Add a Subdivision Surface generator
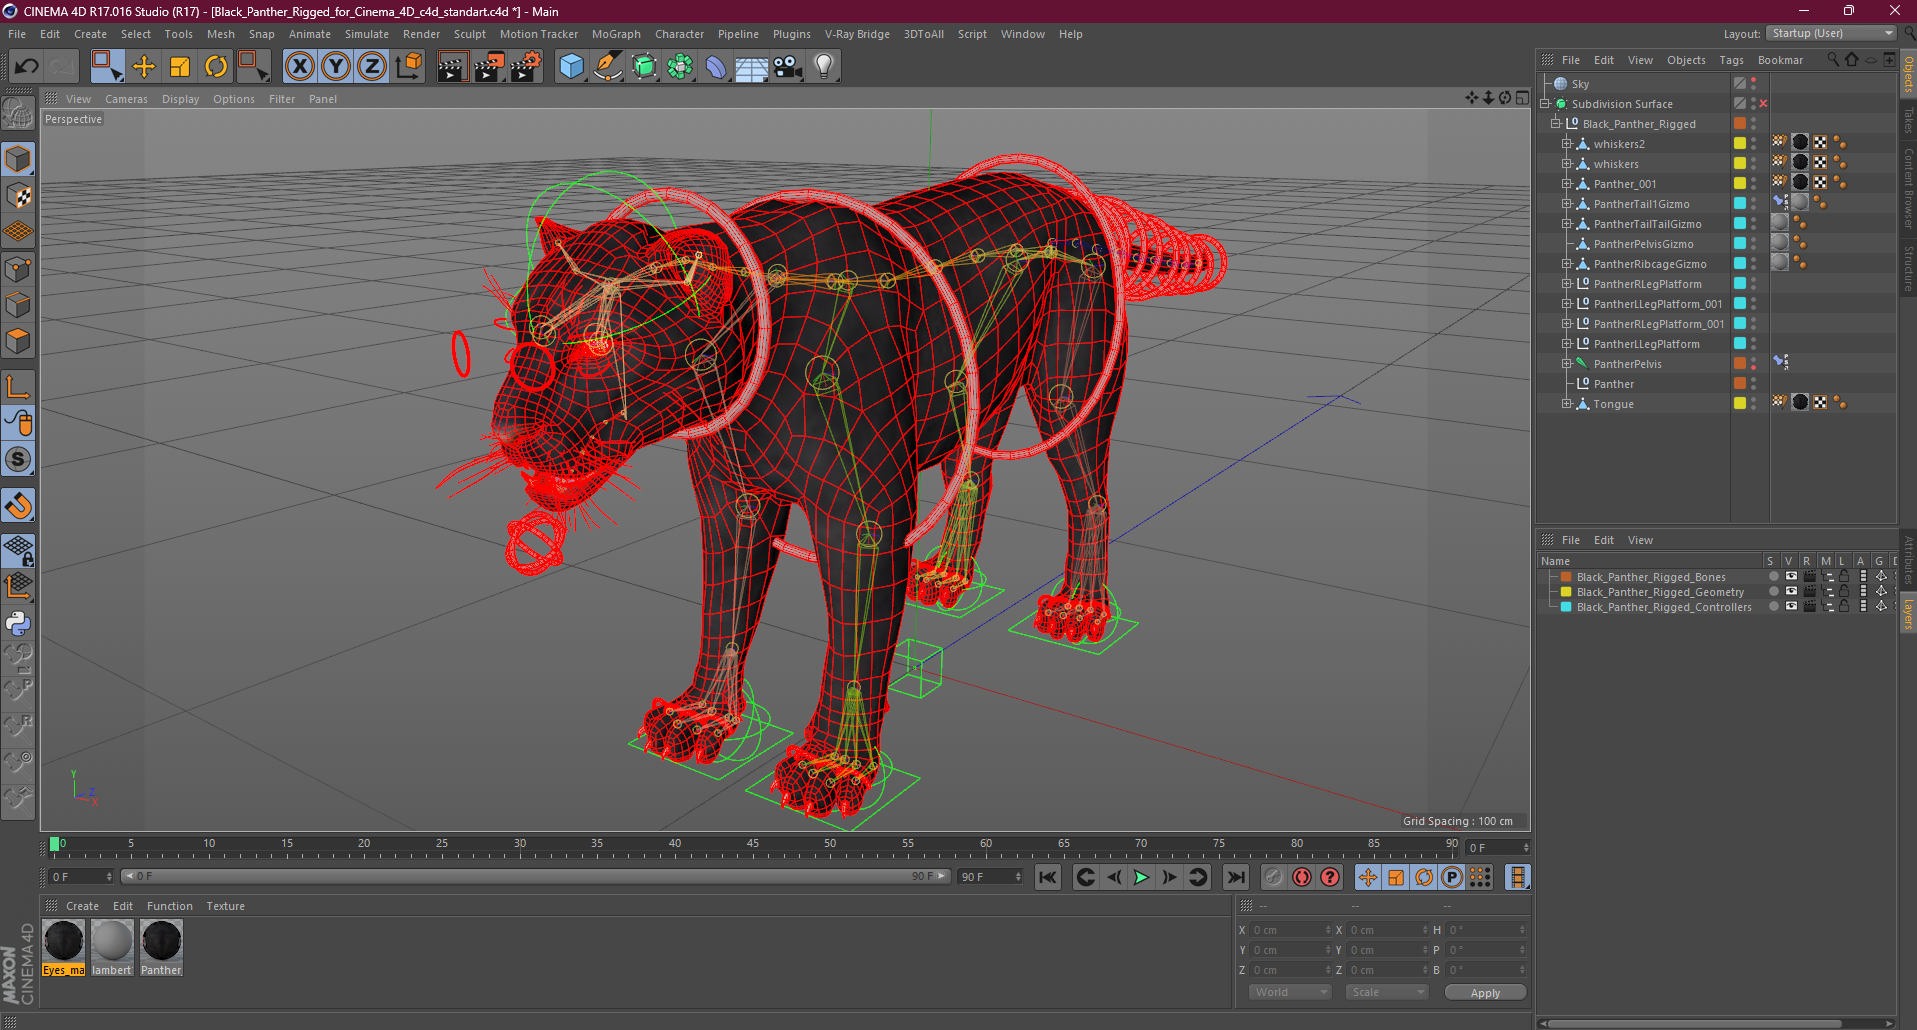The width and height of the screenshot is (1917, 1030). (644, 67)
